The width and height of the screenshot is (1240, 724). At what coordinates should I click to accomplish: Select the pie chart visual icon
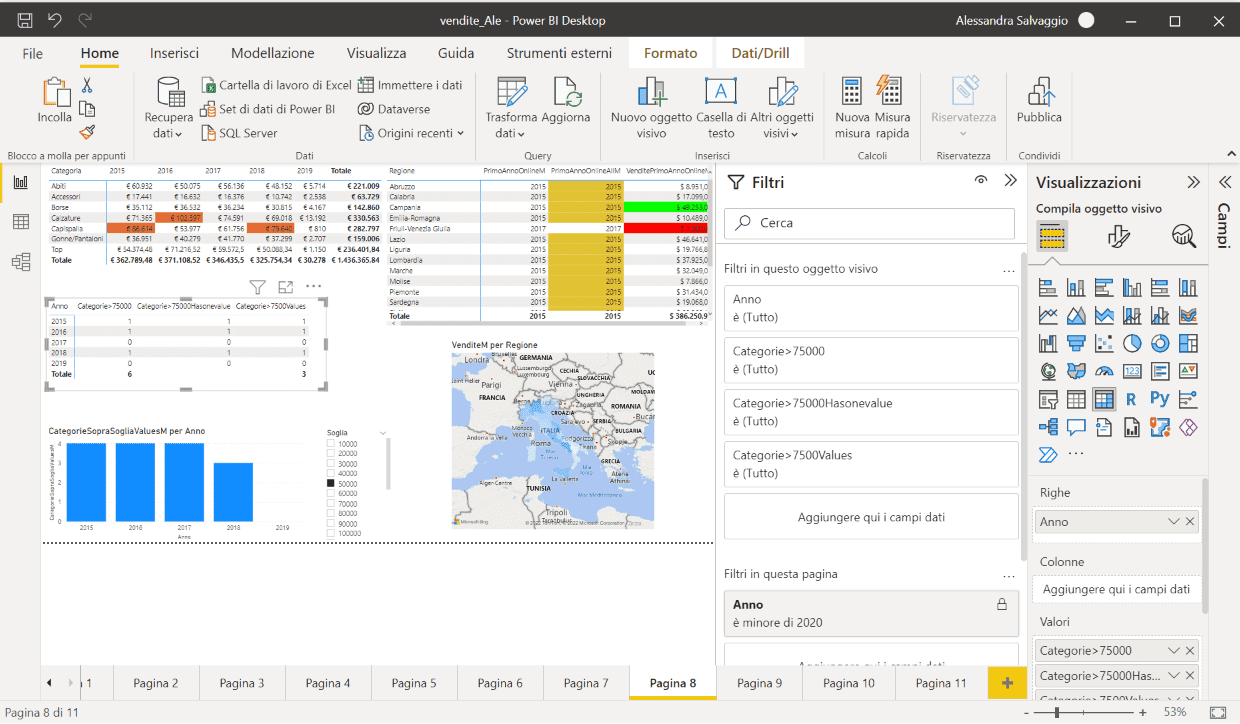click(1132, 342)
